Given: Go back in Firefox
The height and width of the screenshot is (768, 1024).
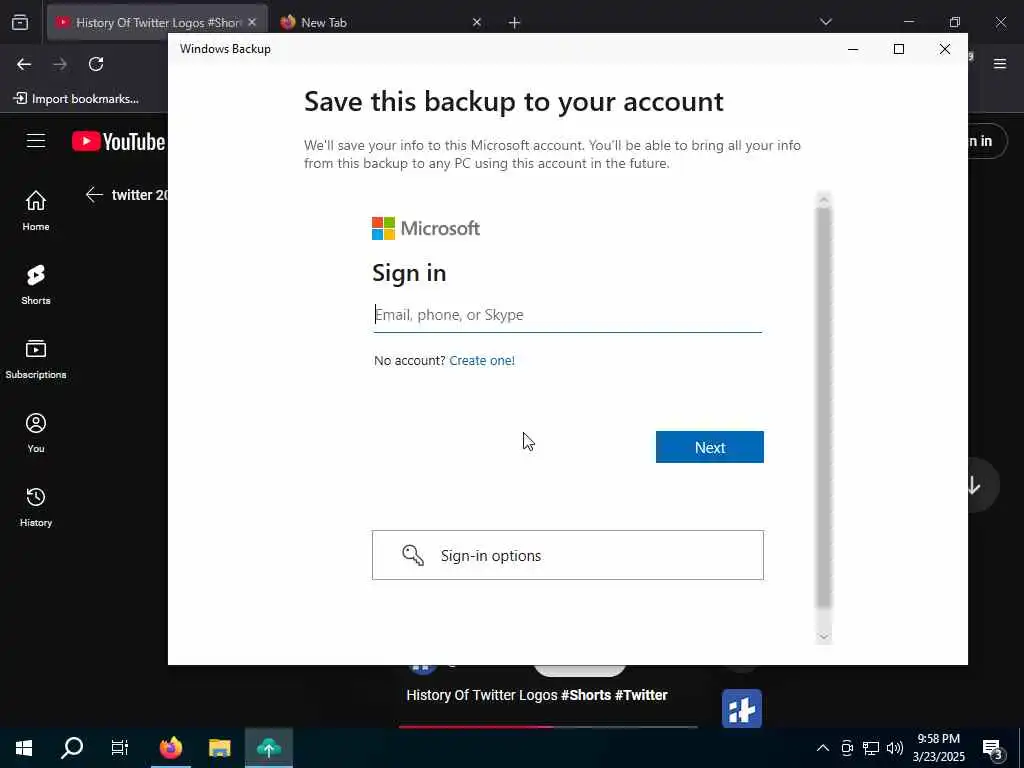Looking at the screenshot, I should (x=24, y=64).
